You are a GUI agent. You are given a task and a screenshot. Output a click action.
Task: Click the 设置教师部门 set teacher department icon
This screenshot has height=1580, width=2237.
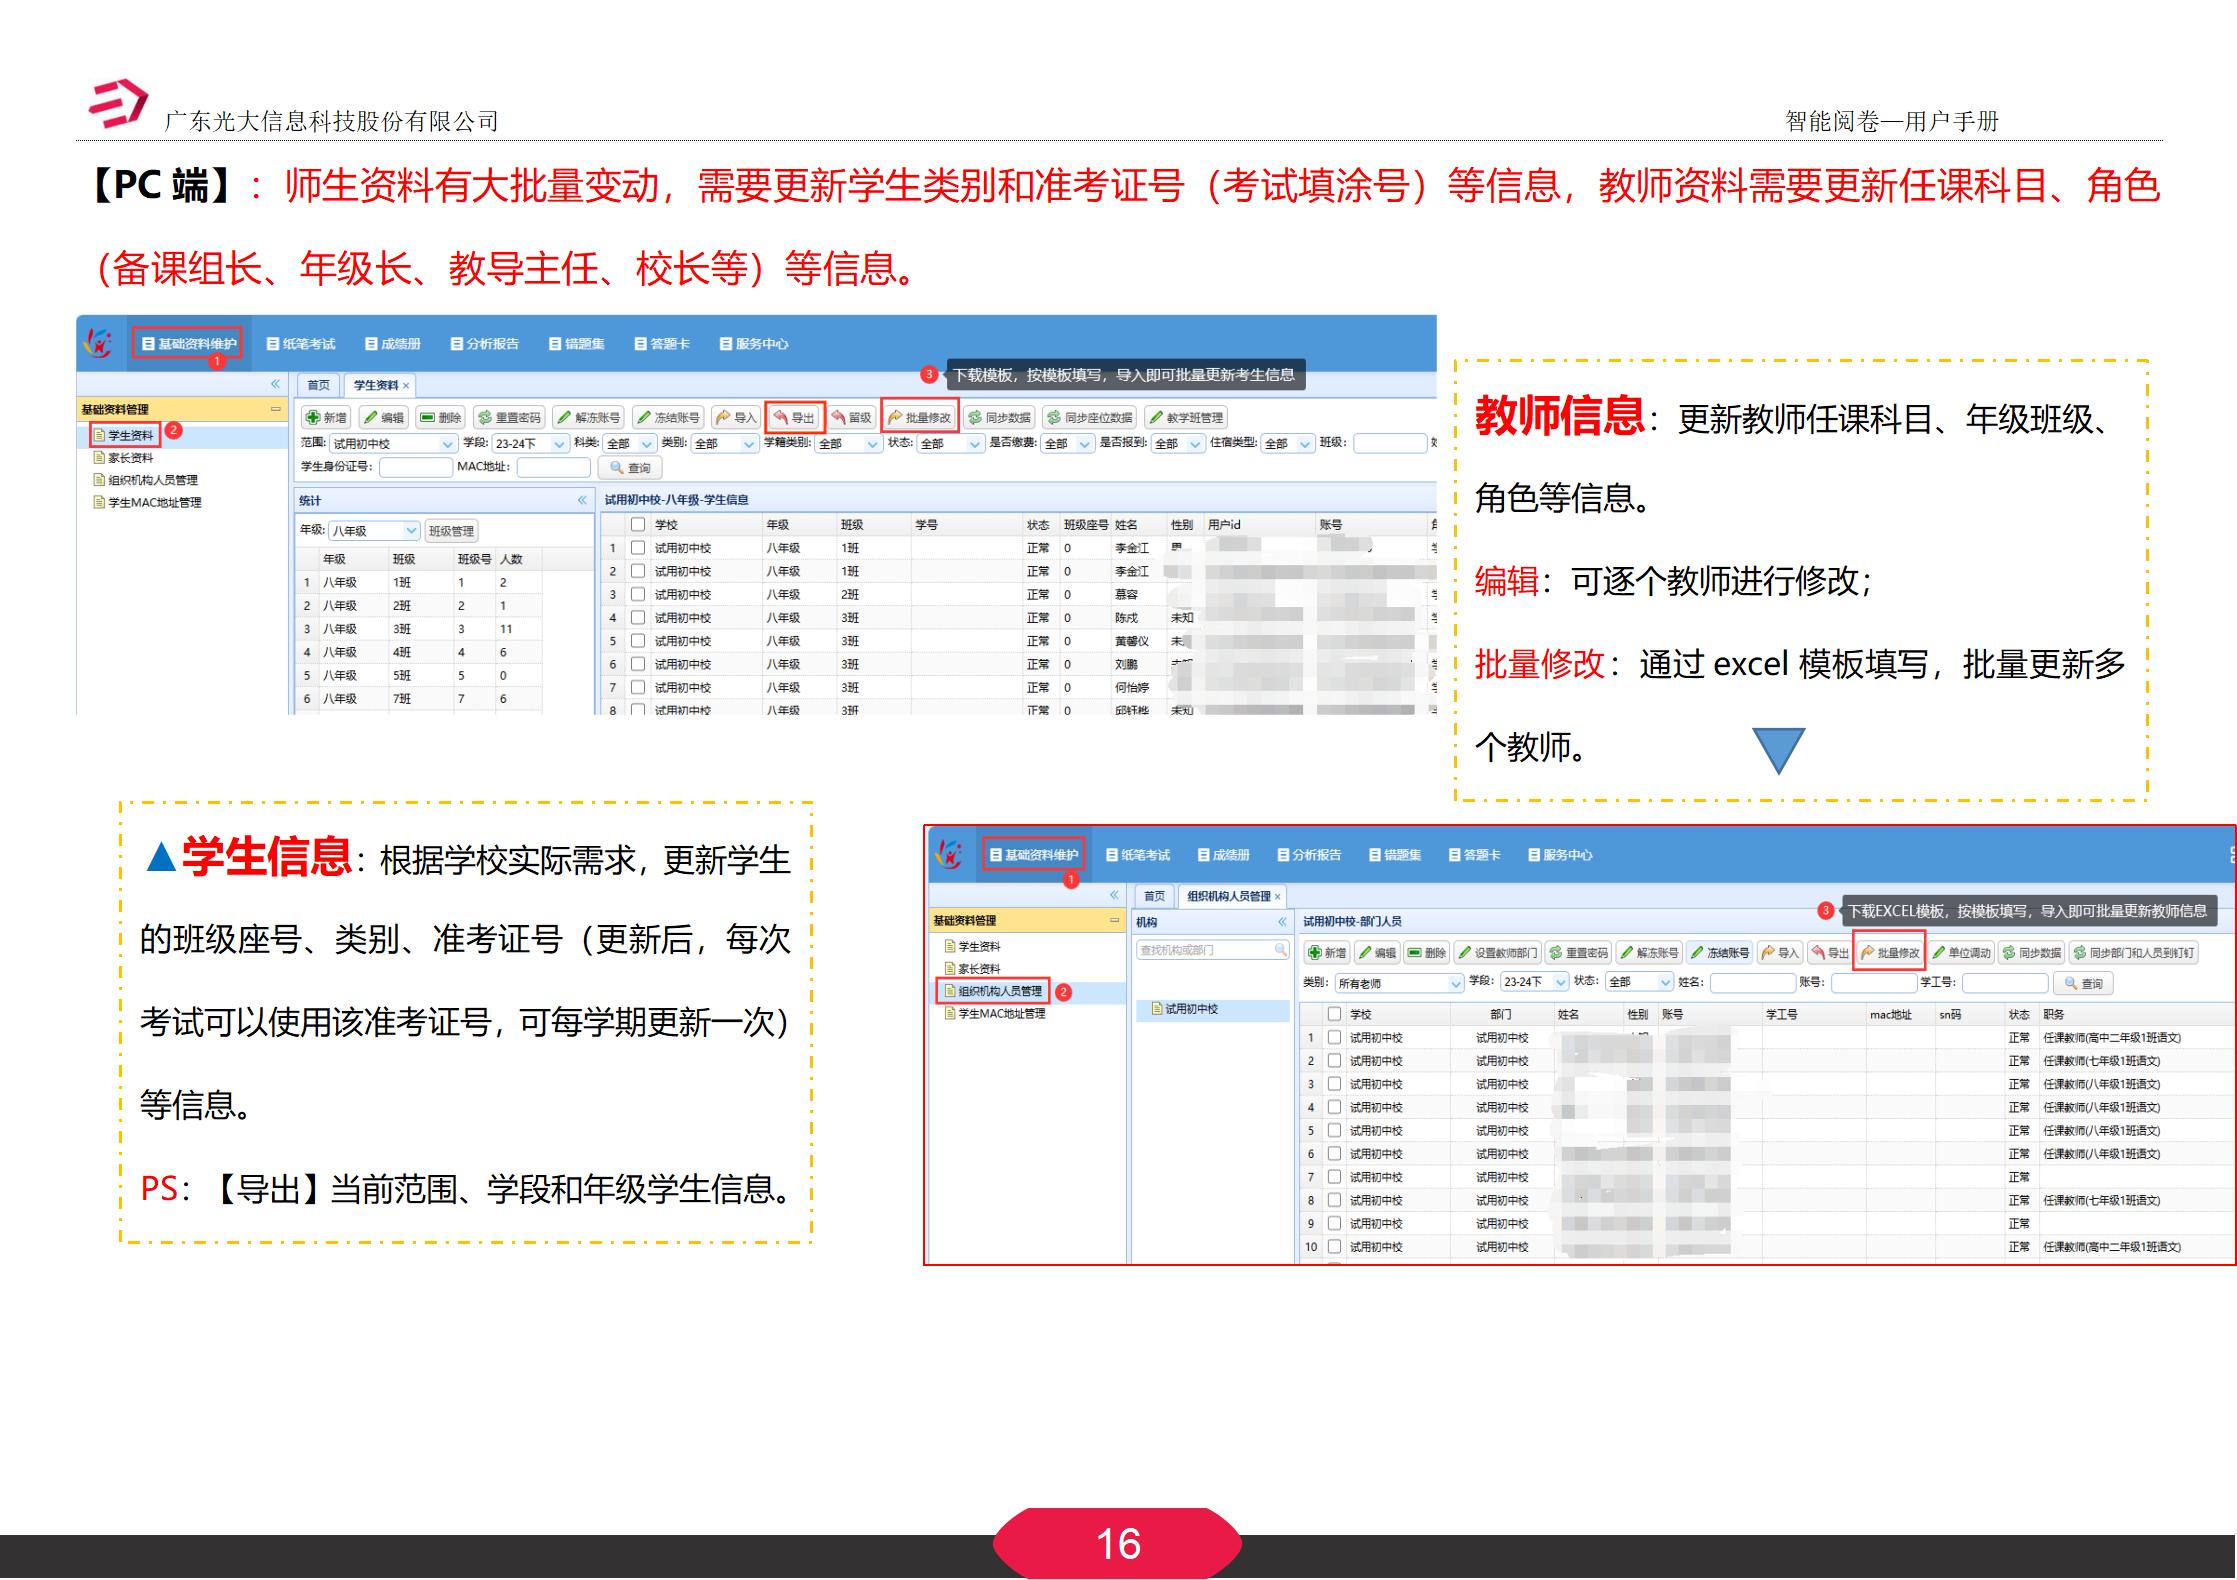pos(1500,951)
